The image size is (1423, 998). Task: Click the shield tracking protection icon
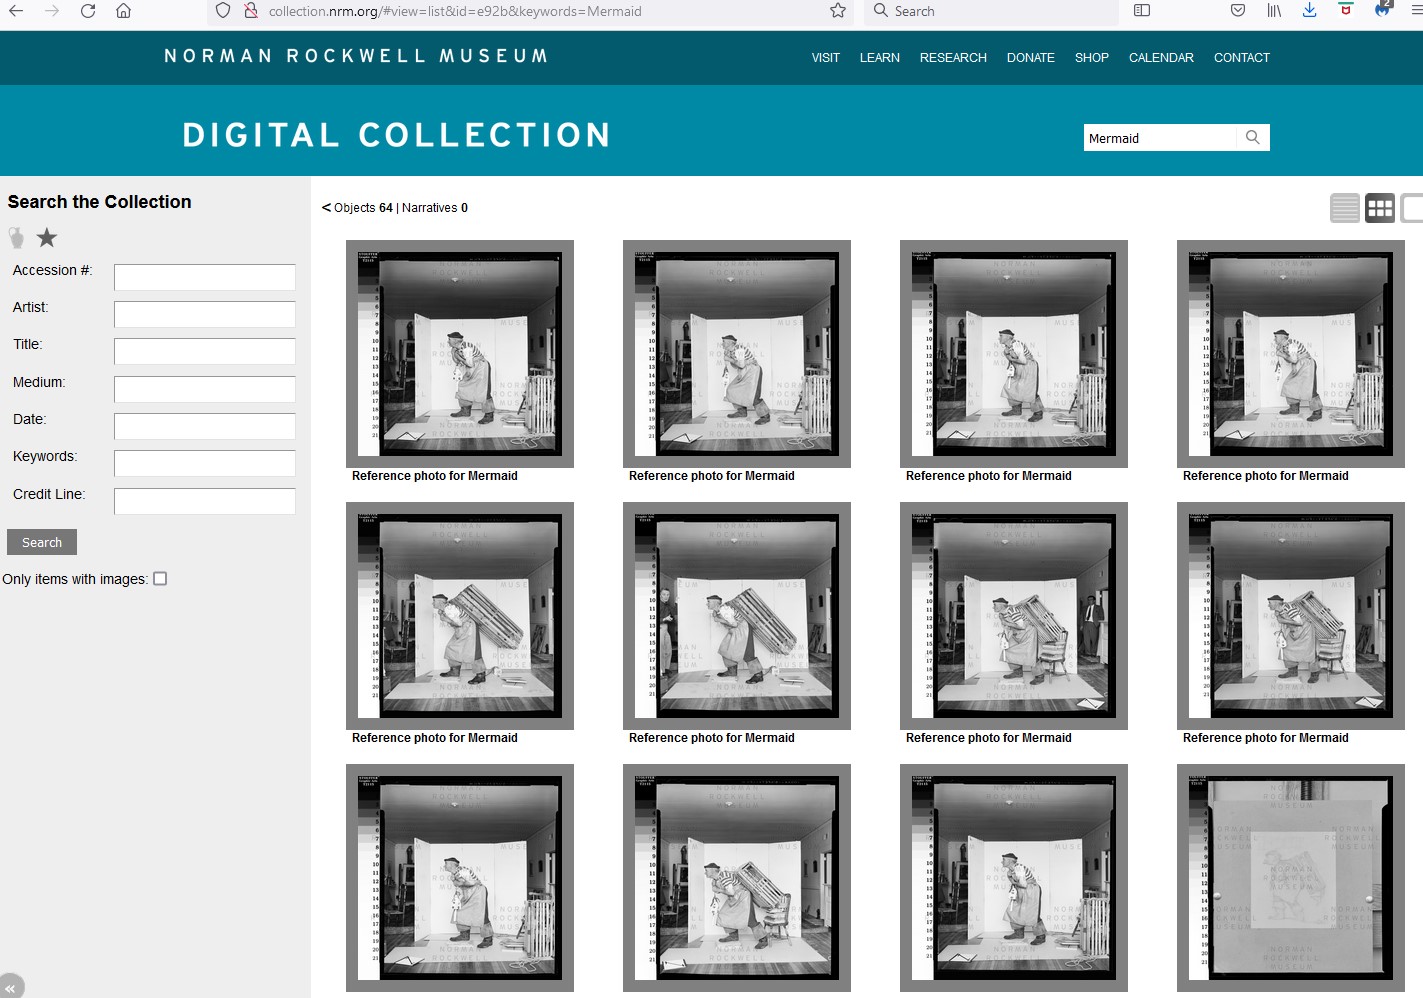pyautogui.click(x=224, y=11)
